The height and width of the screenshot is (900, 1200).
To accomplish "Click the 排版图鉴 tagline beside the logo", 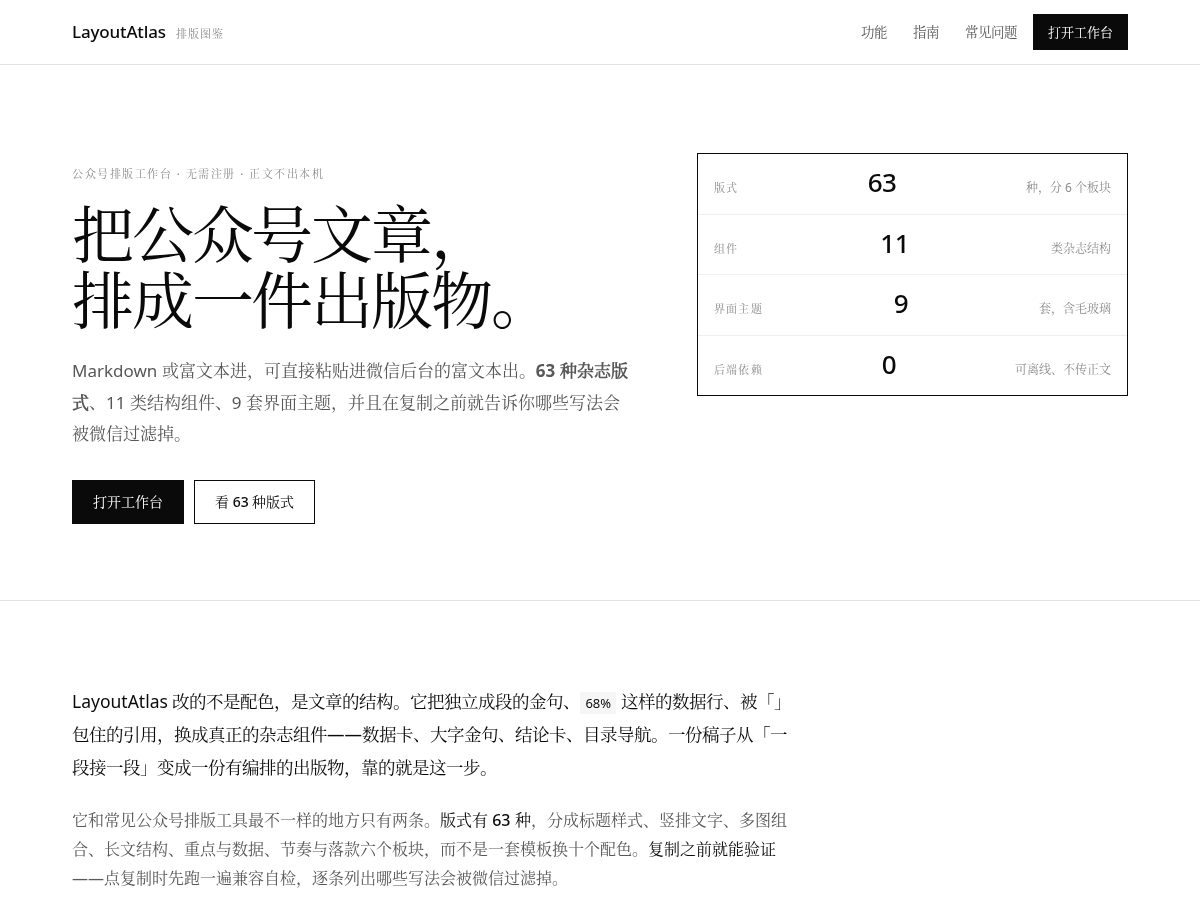I will [200, 34].
